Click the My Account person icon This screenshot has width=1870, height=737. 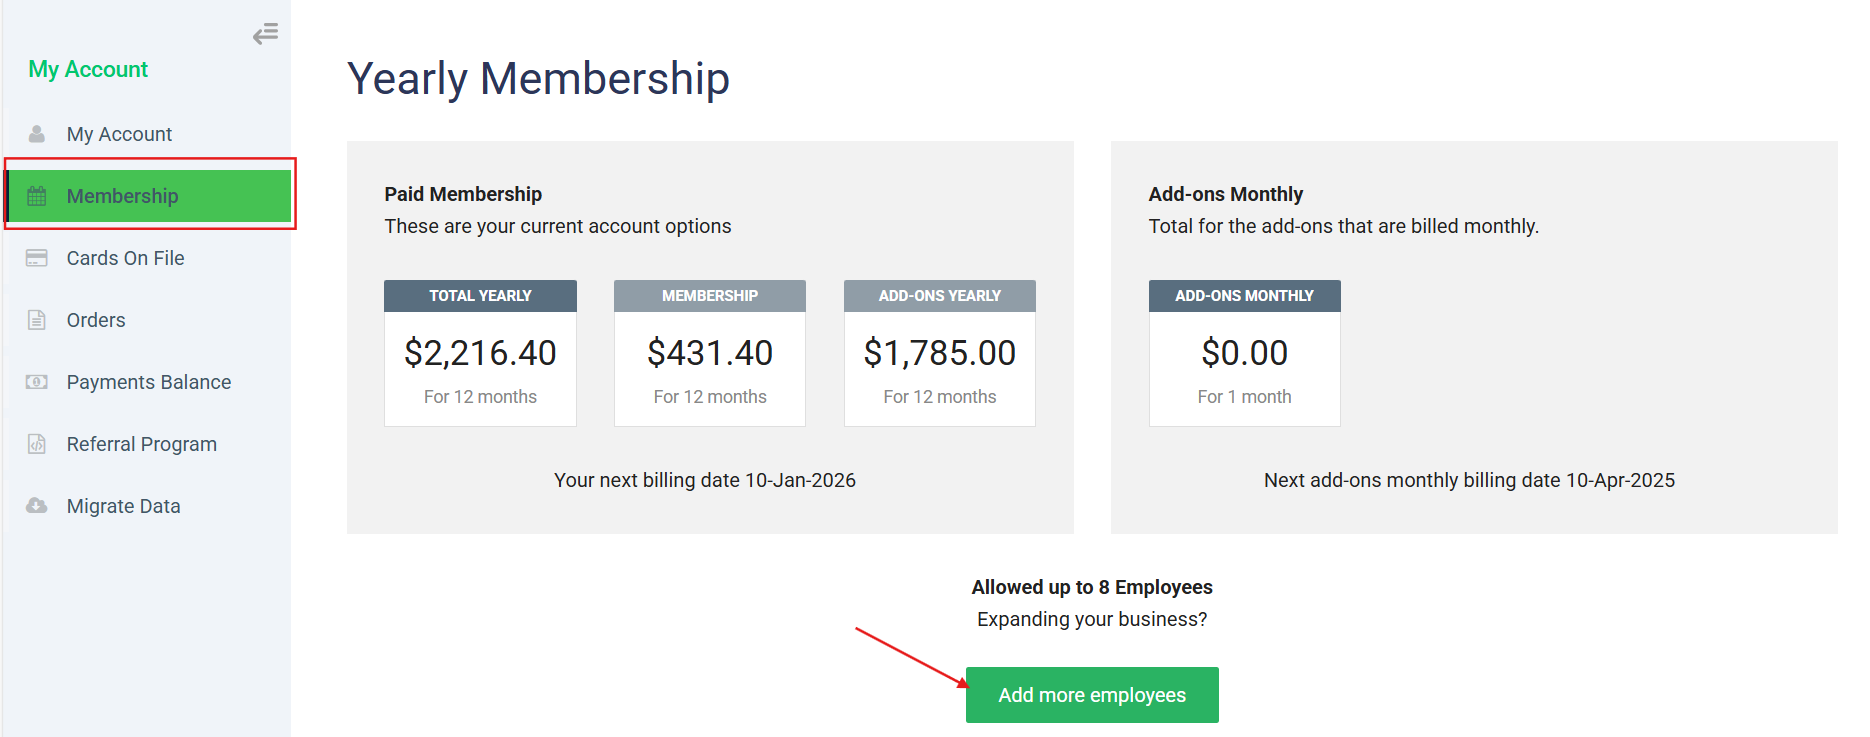tap(37, 134)
